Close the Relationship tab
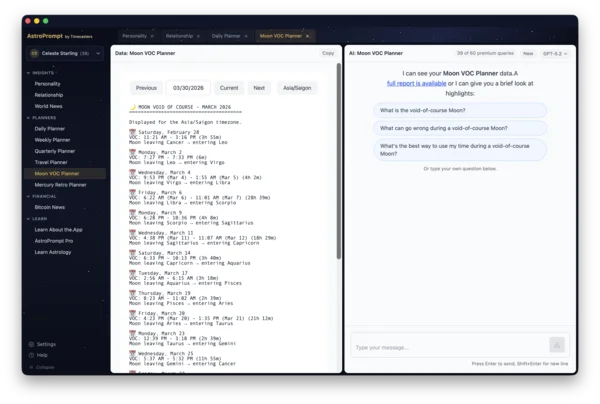This screenshot has height=404, width=600. click(x=198, y=36)
